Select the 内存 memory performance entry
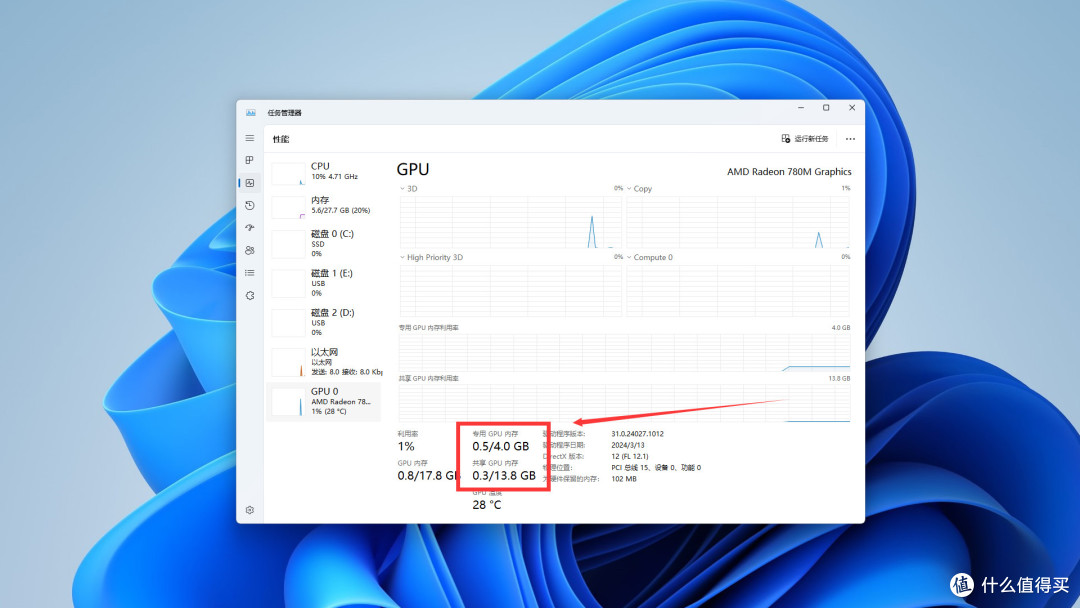Image resolution: width=1080 pixels, height=608 pixels. click(x=324, y=205)
